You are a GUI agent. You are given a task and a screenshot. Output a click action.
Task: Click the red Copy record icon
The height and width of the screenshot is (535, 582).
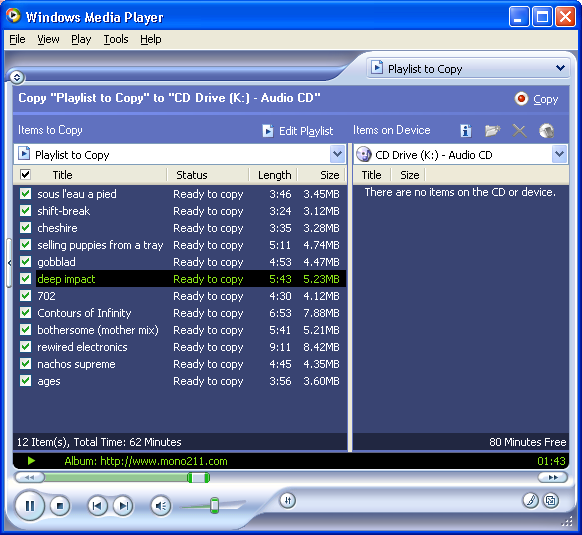point(521,99)
